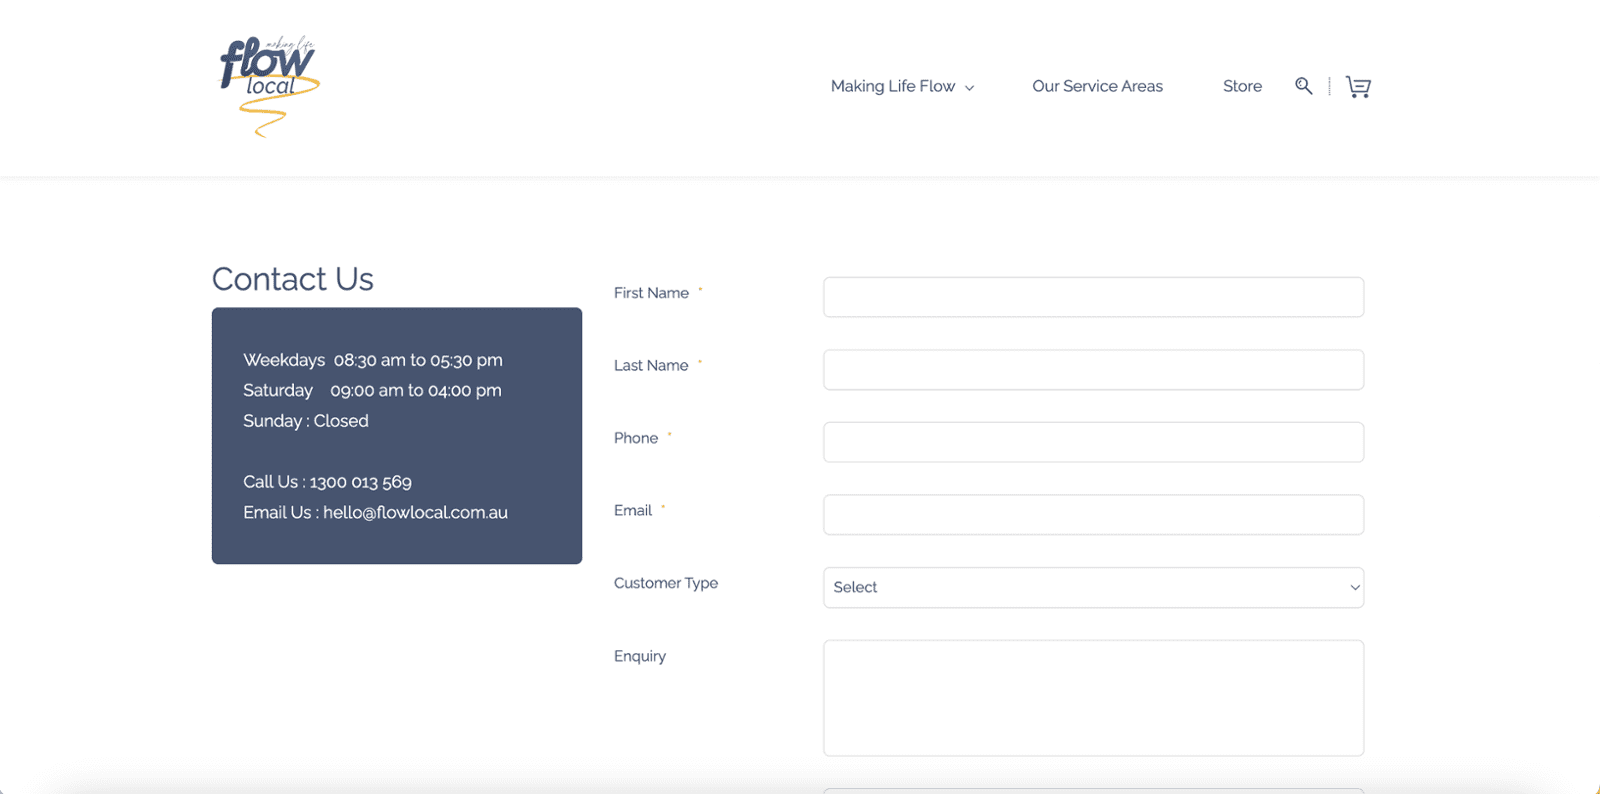The image size is (1600, 794).
Task: Click the Contact Us heading
Action: point(293,279)
